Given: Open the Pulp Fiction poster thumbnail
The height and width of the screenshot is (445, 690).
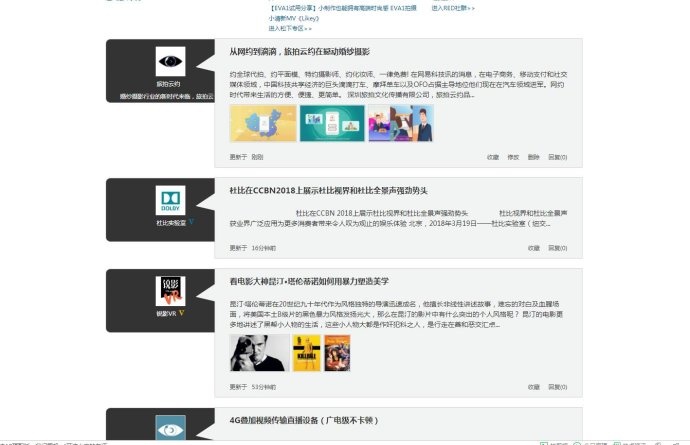Looking at the screenshot, I should point(337,351).
